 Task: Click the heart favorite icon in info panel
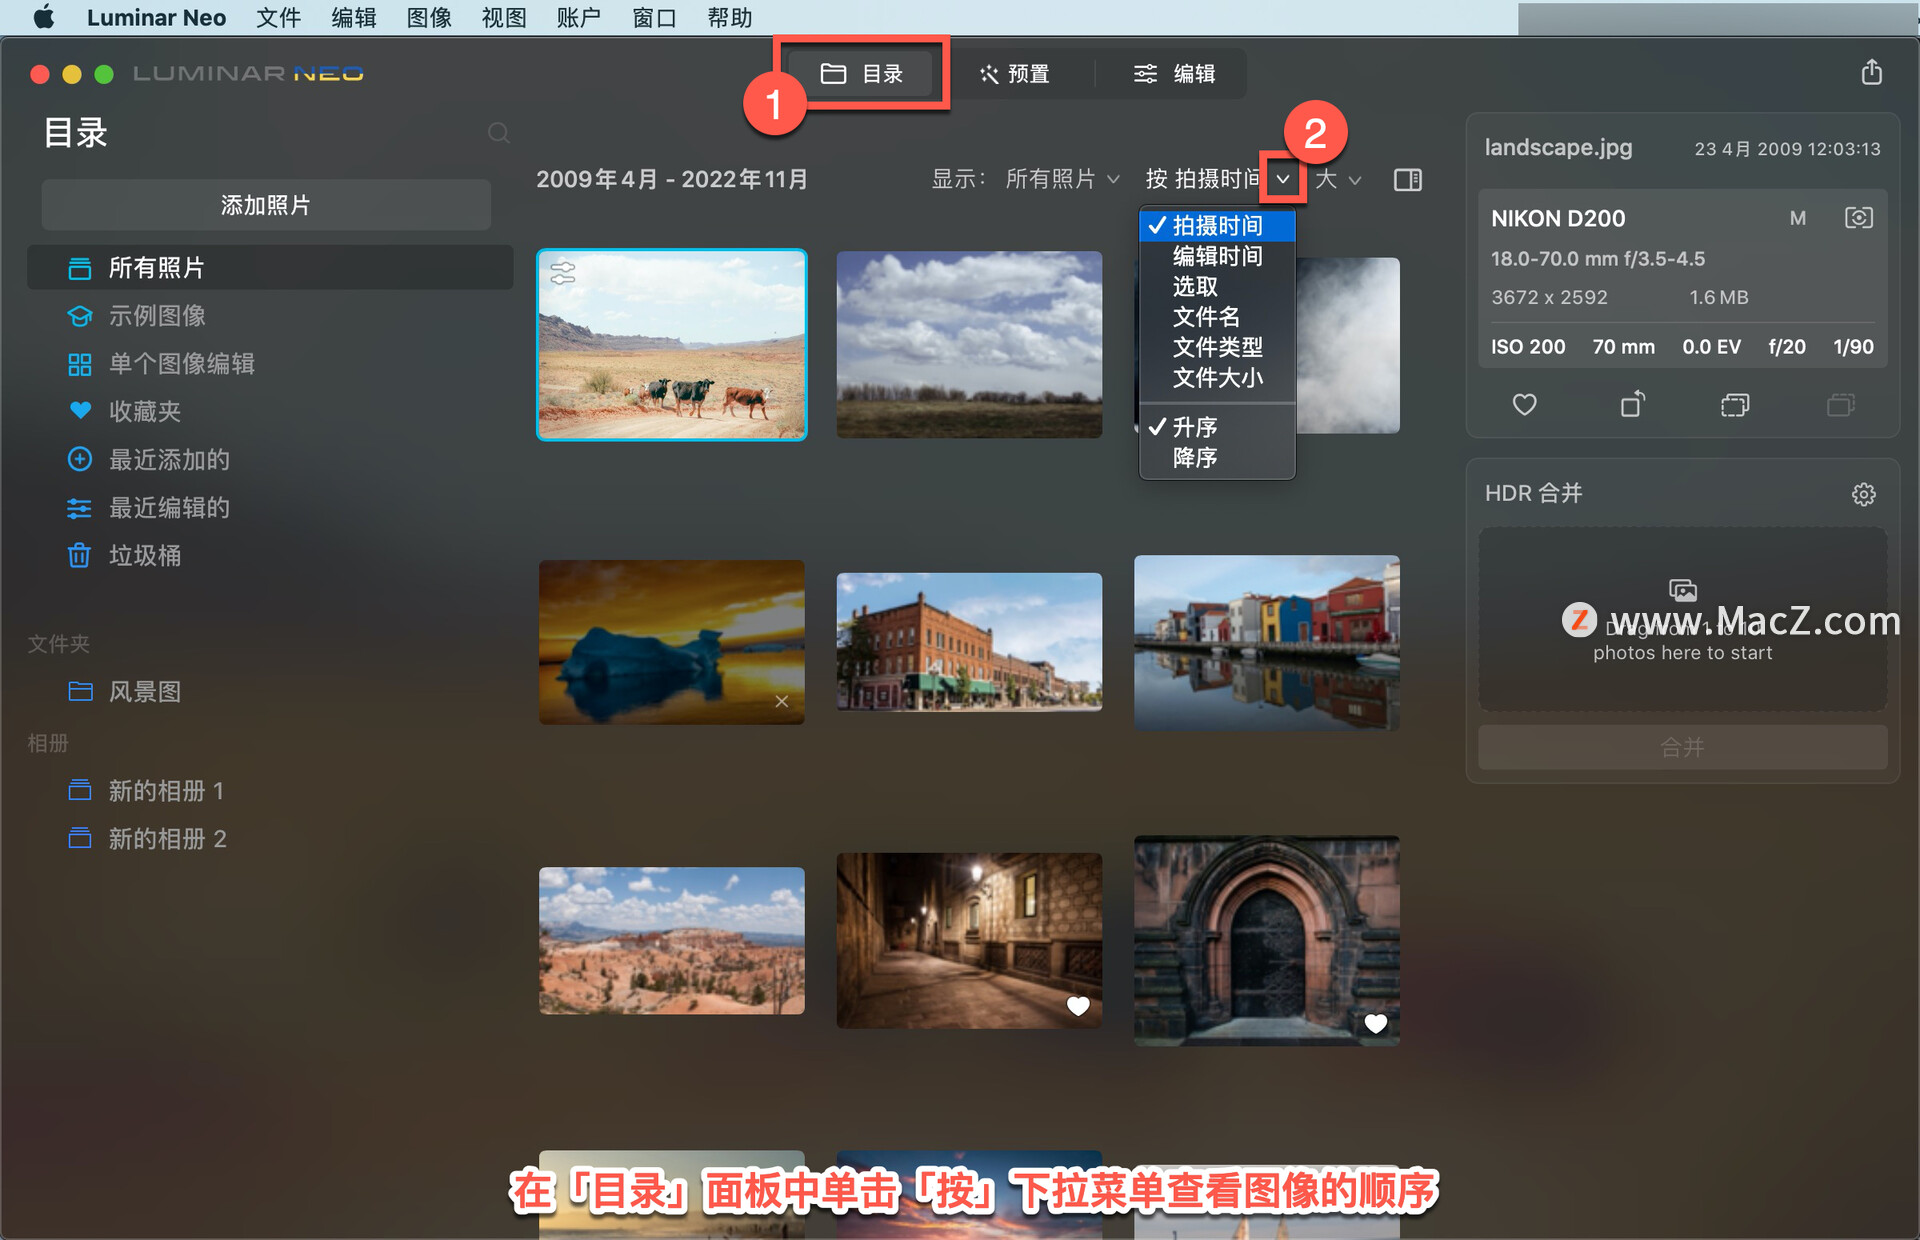pyautogui.click(x=1524, y=405)
